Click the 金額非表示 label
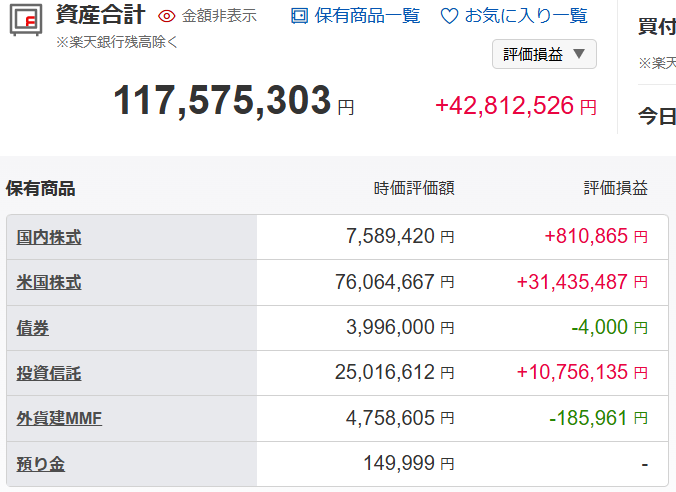Screen dimensions: 676x492 coord(219,16)
